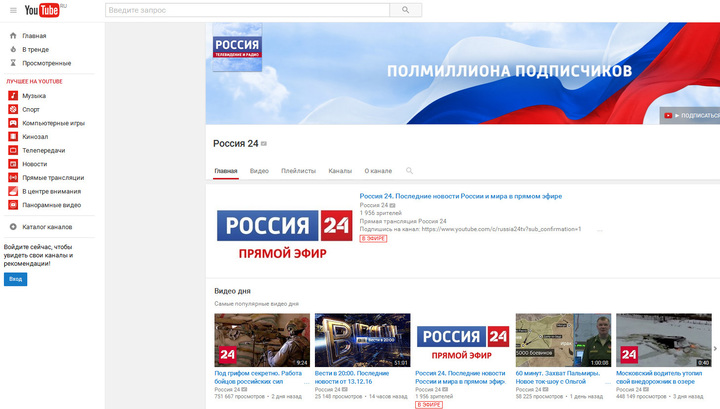
Task: Click the Компьютерные игры gamepad icon
Action: point(13,123)
